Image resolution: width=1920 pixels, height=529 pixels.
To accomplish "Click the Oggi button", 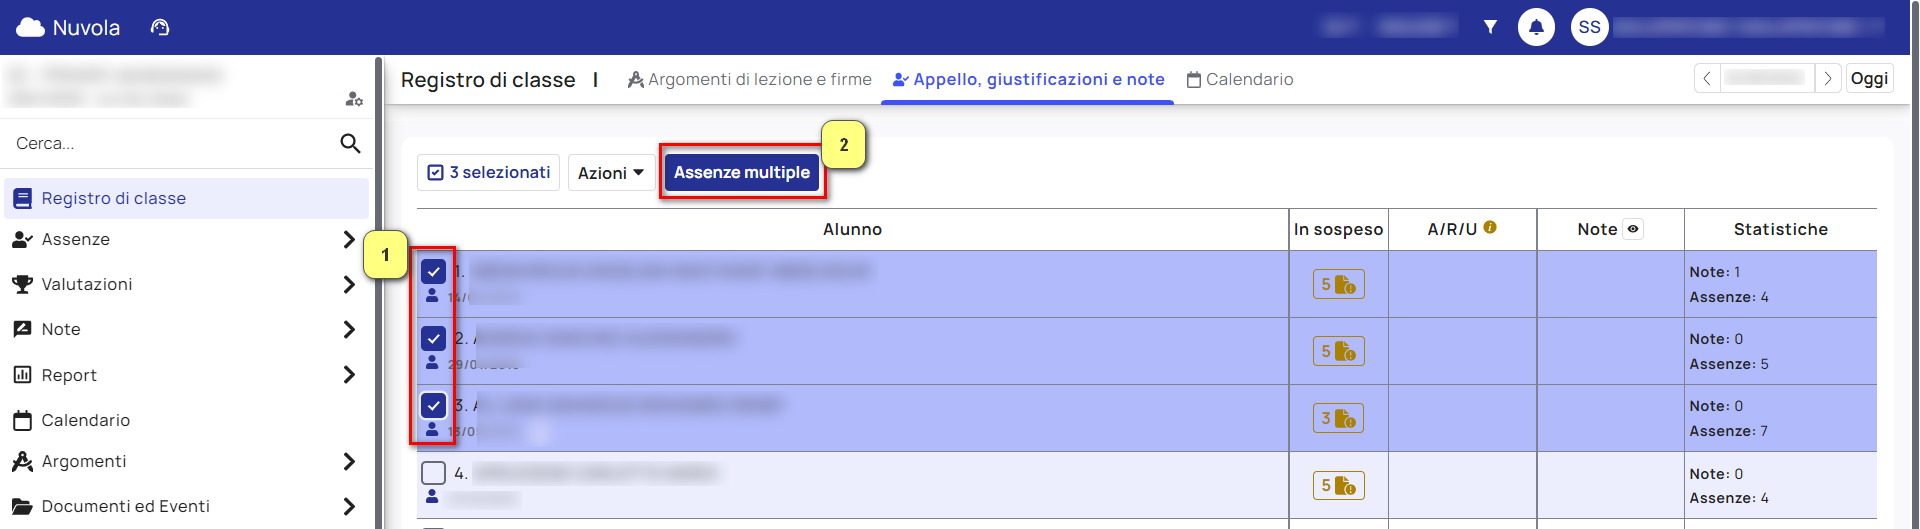I will click(1869, 78).
